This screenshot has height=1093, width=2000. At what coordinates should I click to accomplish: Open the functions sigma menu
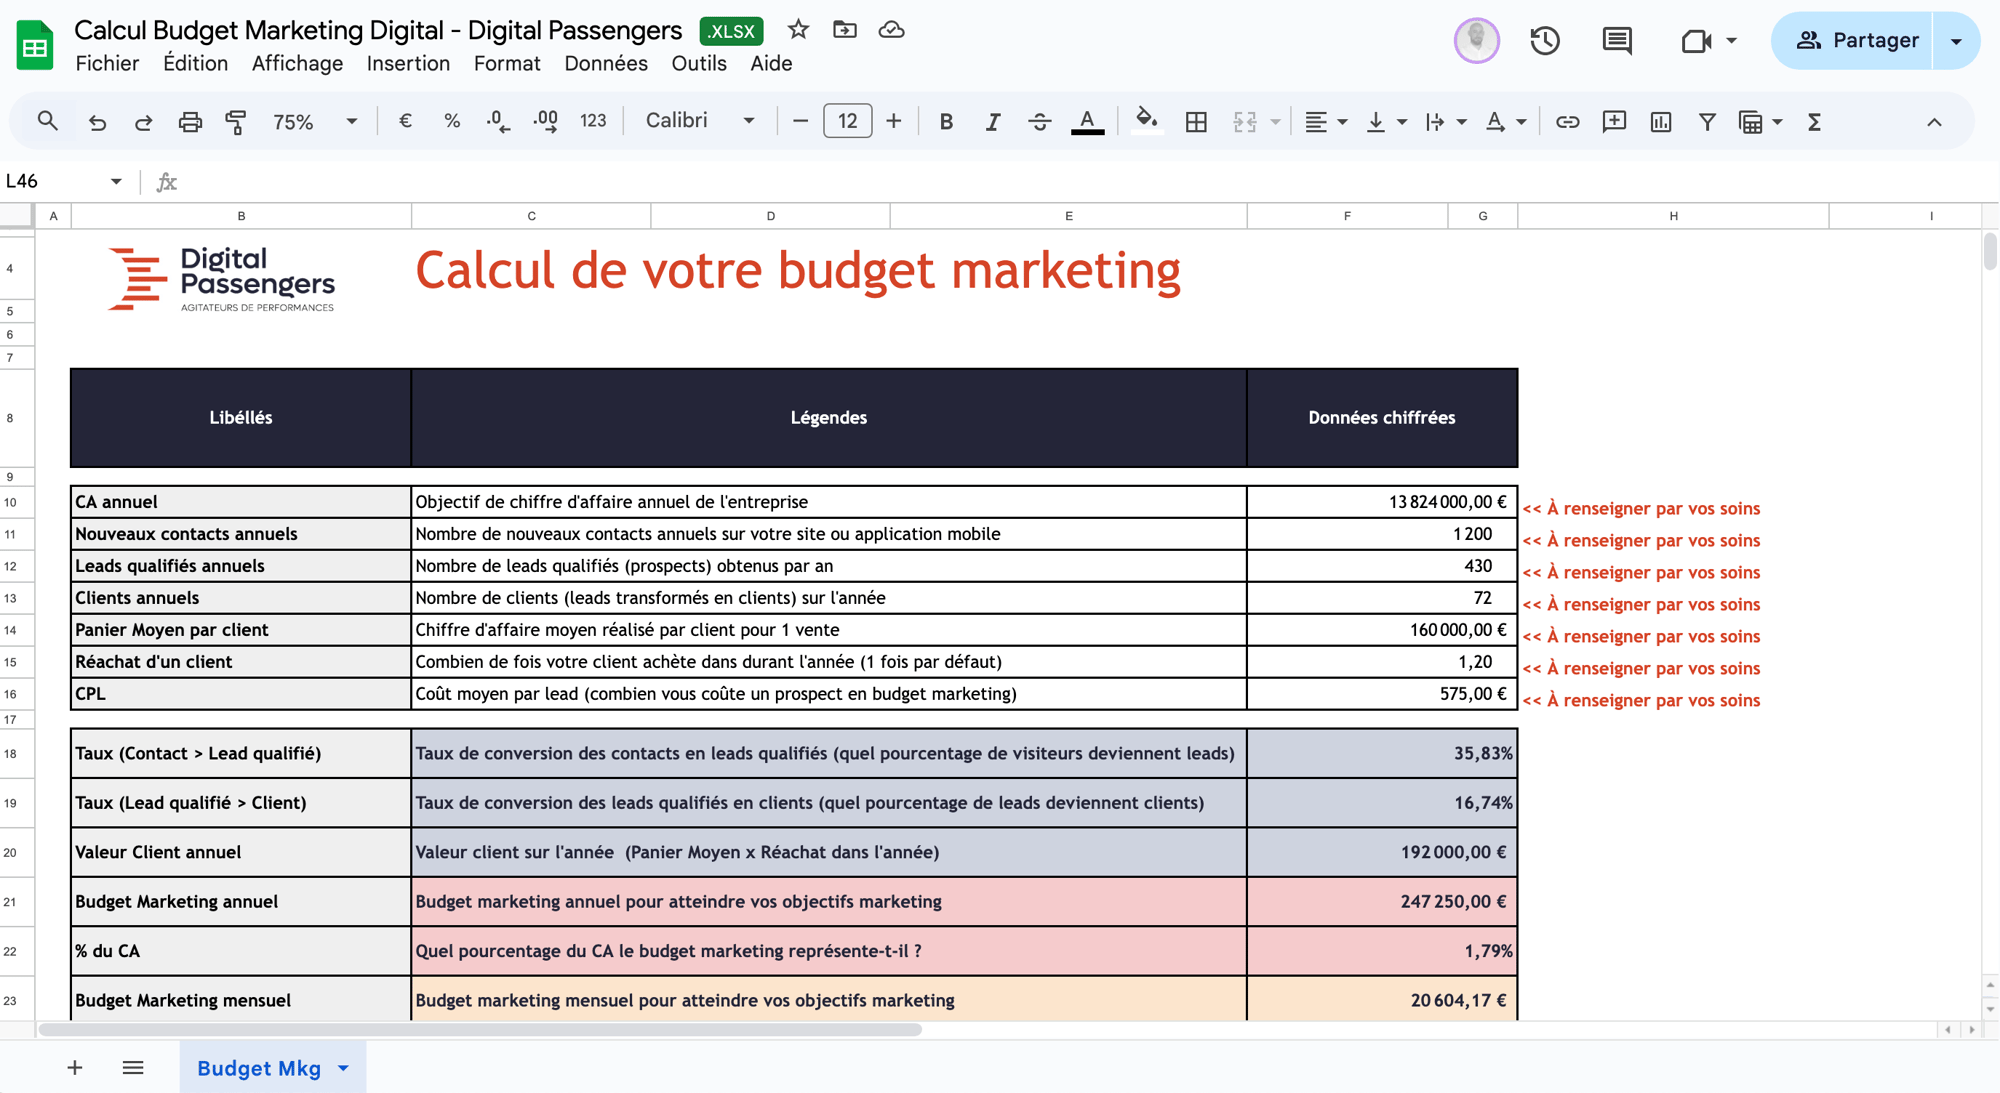1814,121
